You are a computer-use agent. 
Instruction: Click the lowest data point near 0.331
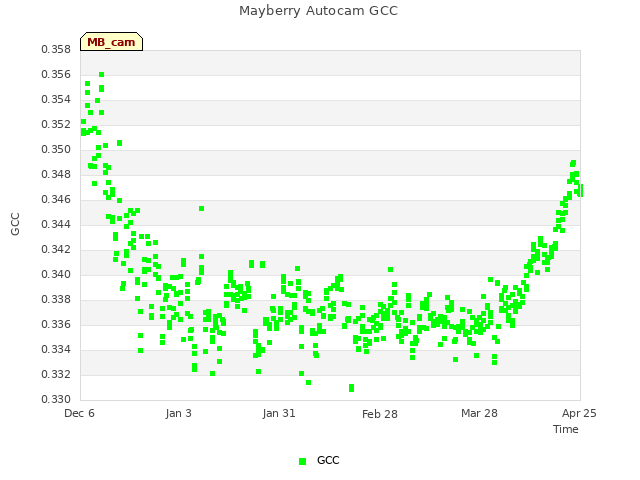[351, 388]
